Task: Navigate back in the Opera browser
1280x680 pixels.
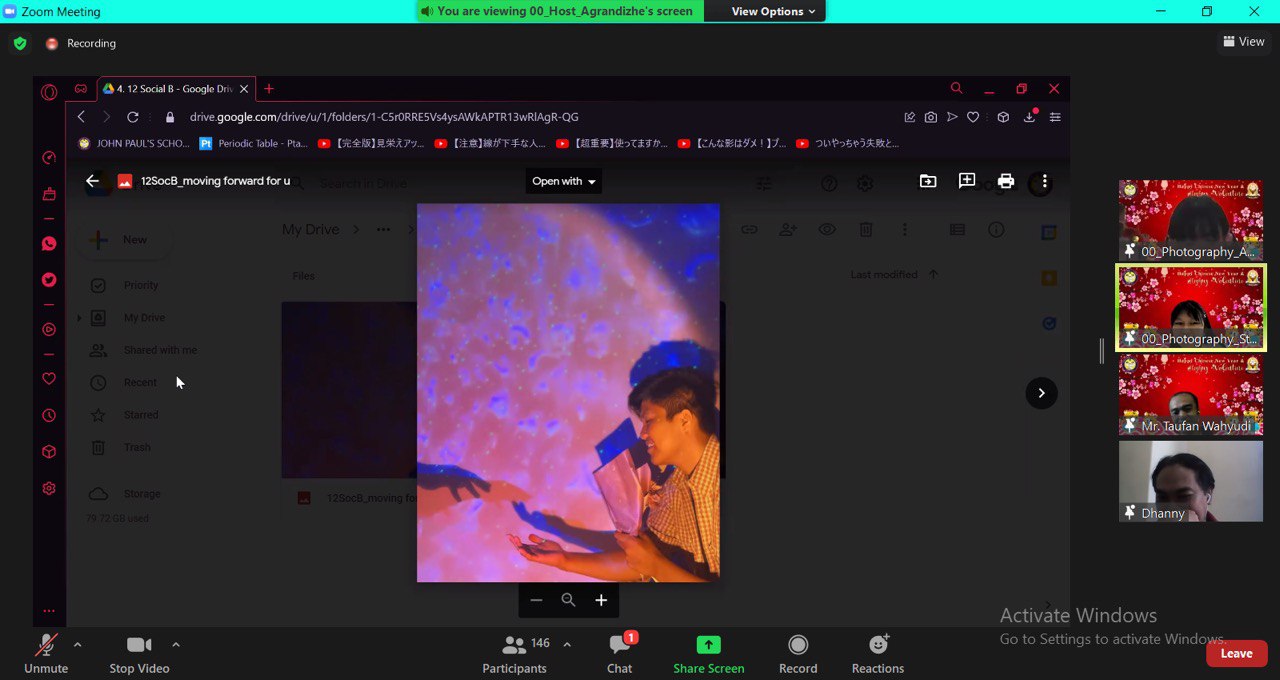Action: [x=81, y=117]
